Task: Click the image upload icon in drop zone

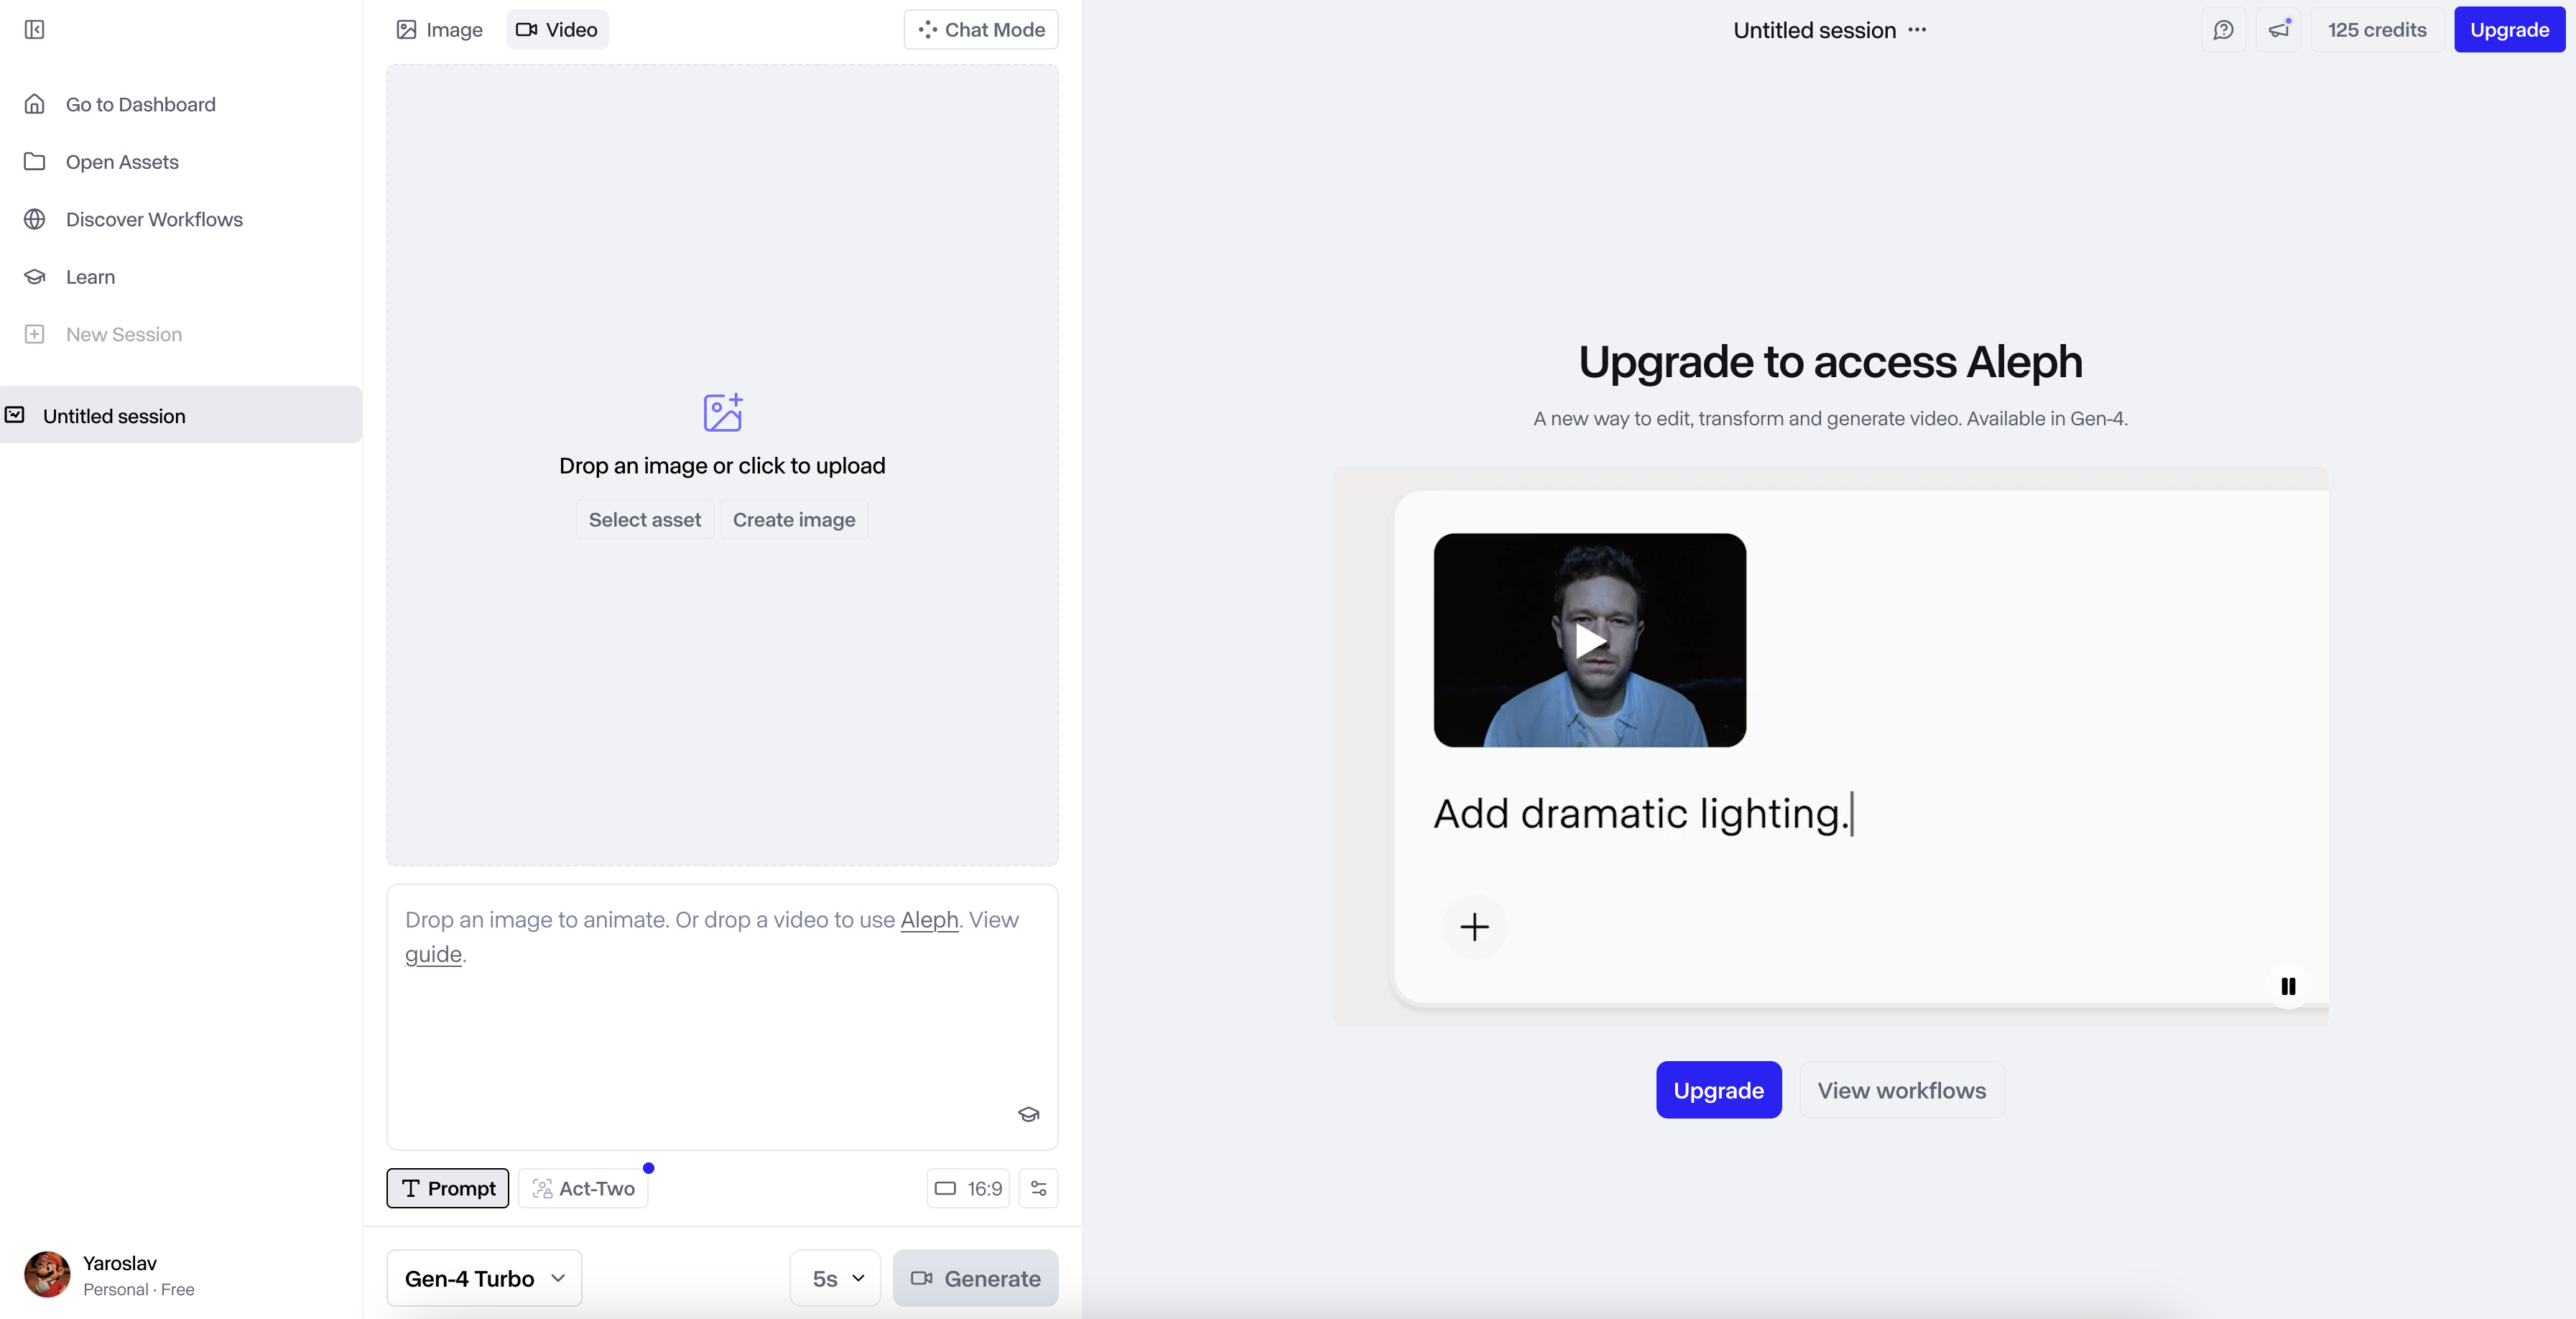Action: (x=722, y=412)
